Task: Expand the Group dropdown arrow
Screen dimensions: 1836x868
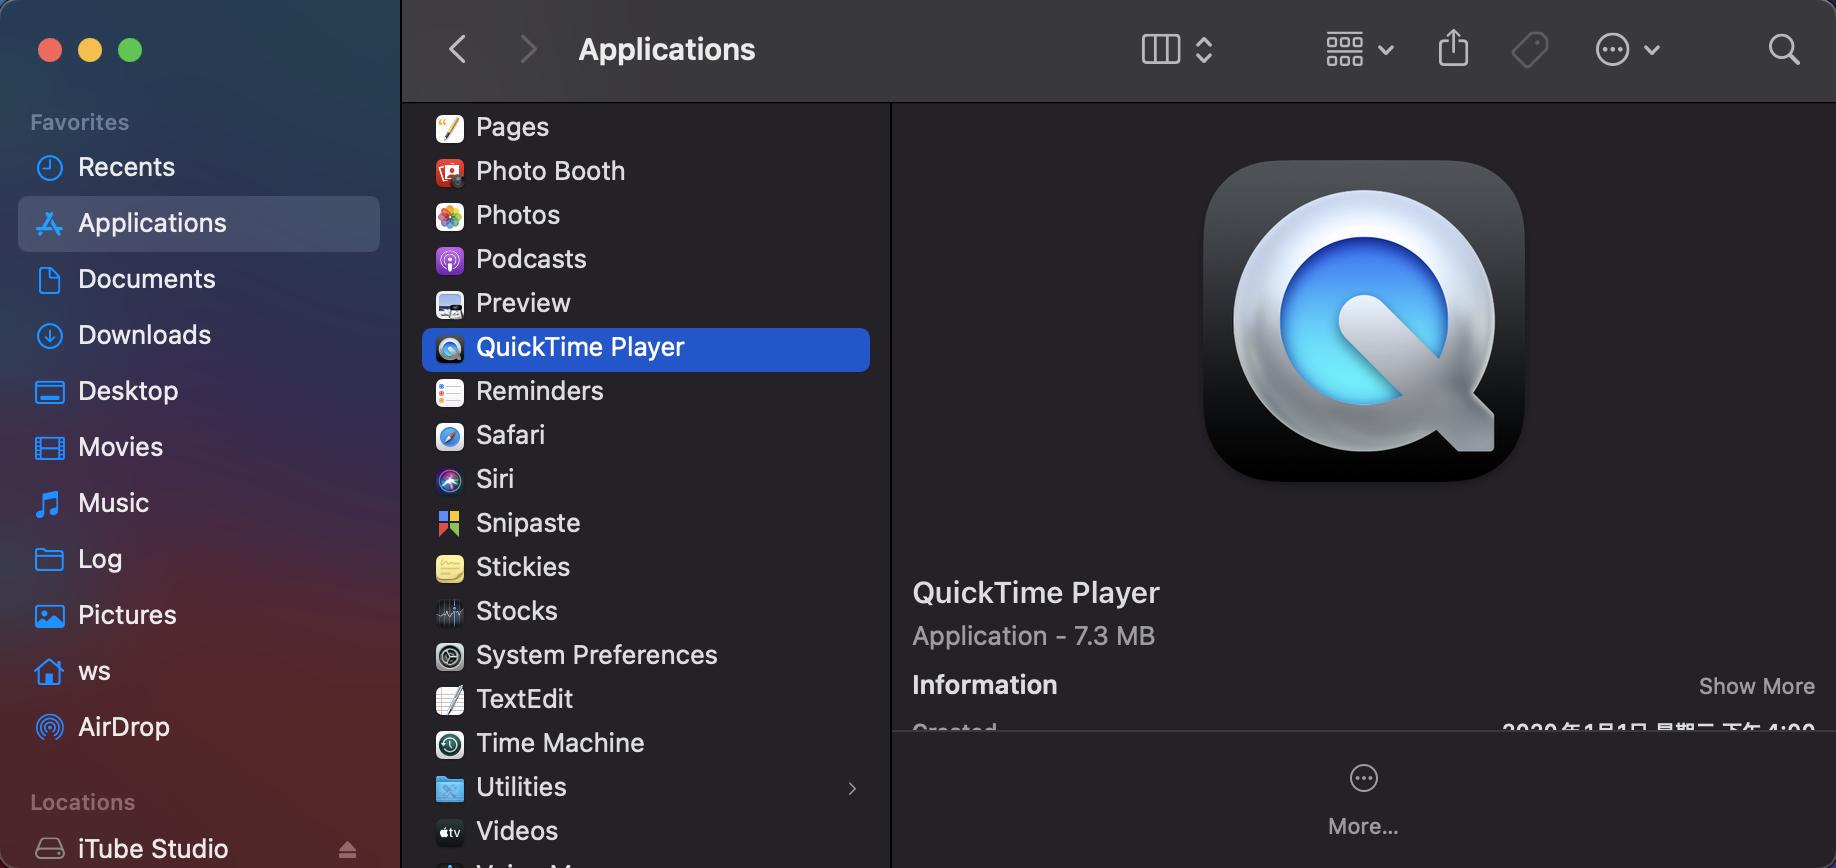Action: [1386, 50]
